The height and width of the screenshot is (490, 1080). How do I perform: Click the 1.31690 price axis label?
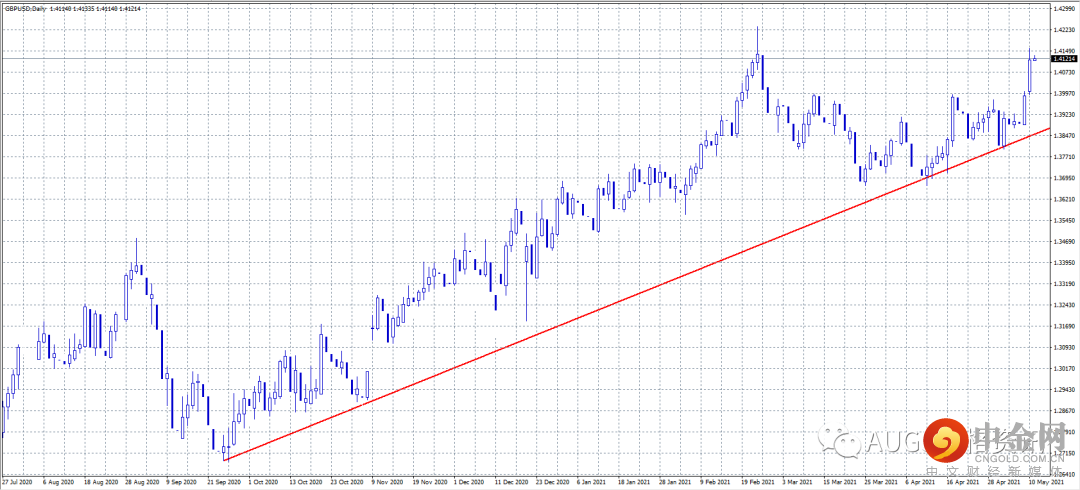click(1065, 326)
